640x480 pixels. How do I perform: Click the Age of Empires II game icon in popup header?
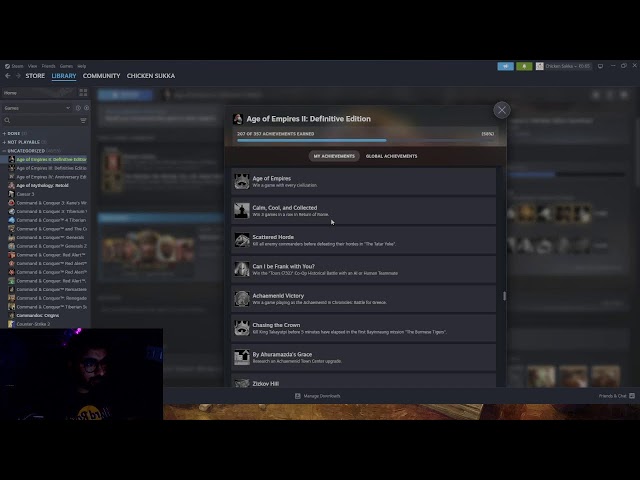click(238, 119)
